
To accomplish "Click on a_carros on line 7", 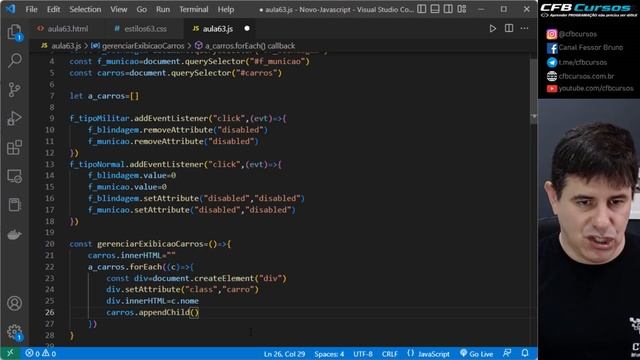I will pos(106,96).
